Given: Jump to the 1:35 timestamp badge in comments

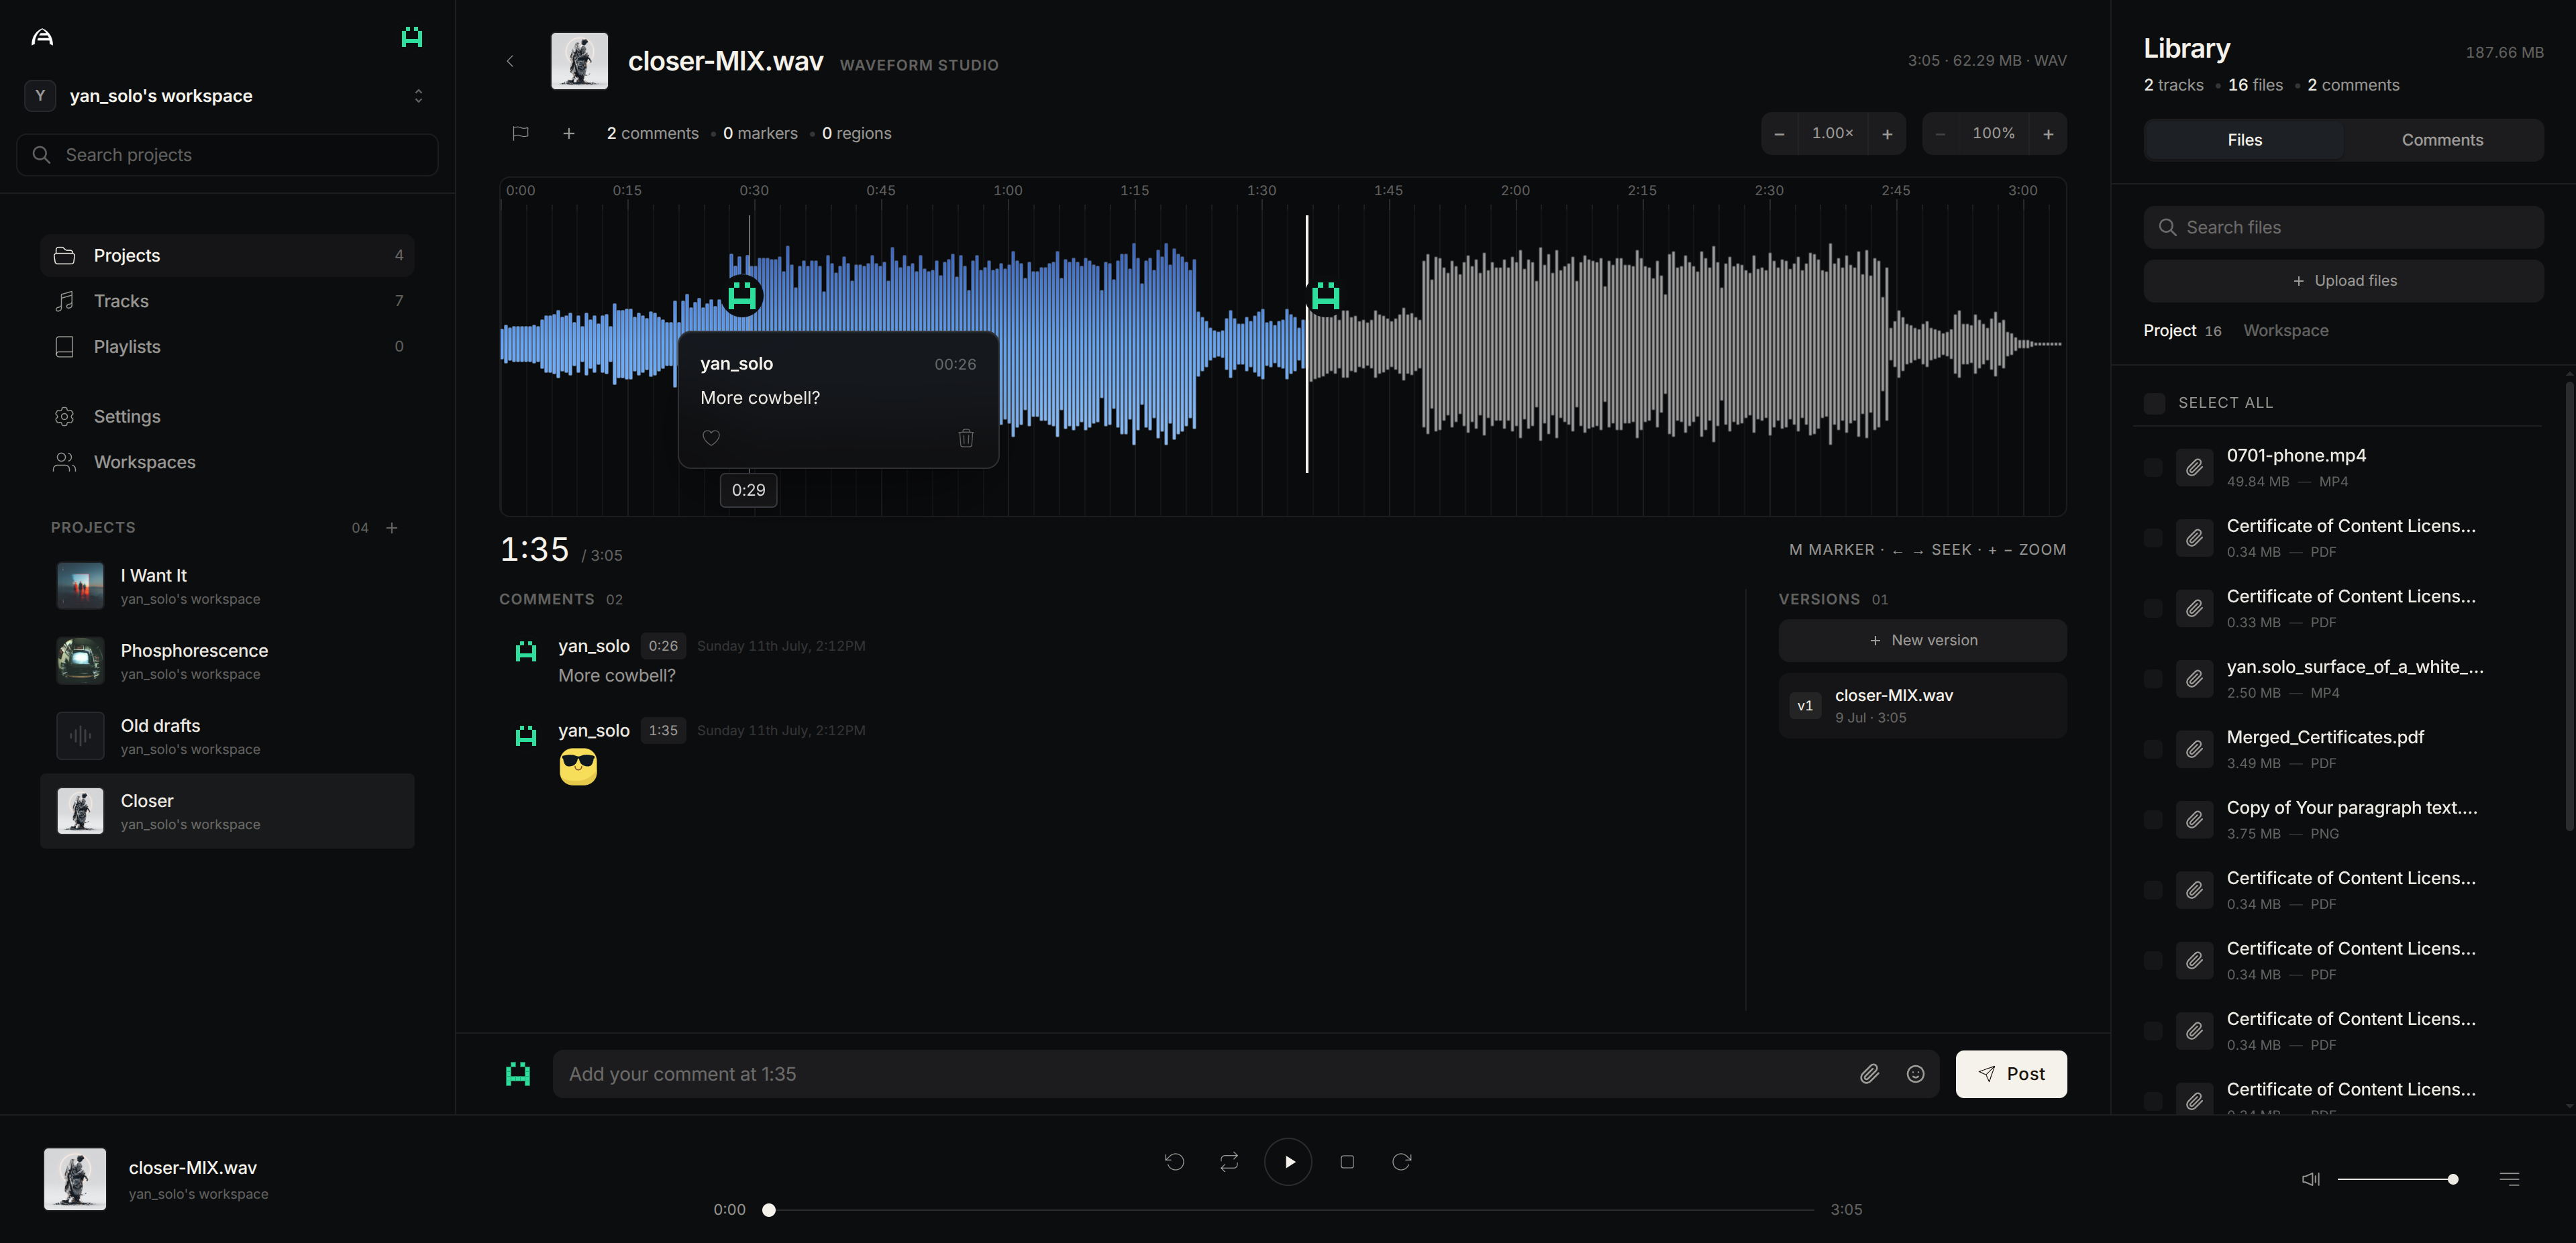Looking at the screenshot, I should point(663,731).
